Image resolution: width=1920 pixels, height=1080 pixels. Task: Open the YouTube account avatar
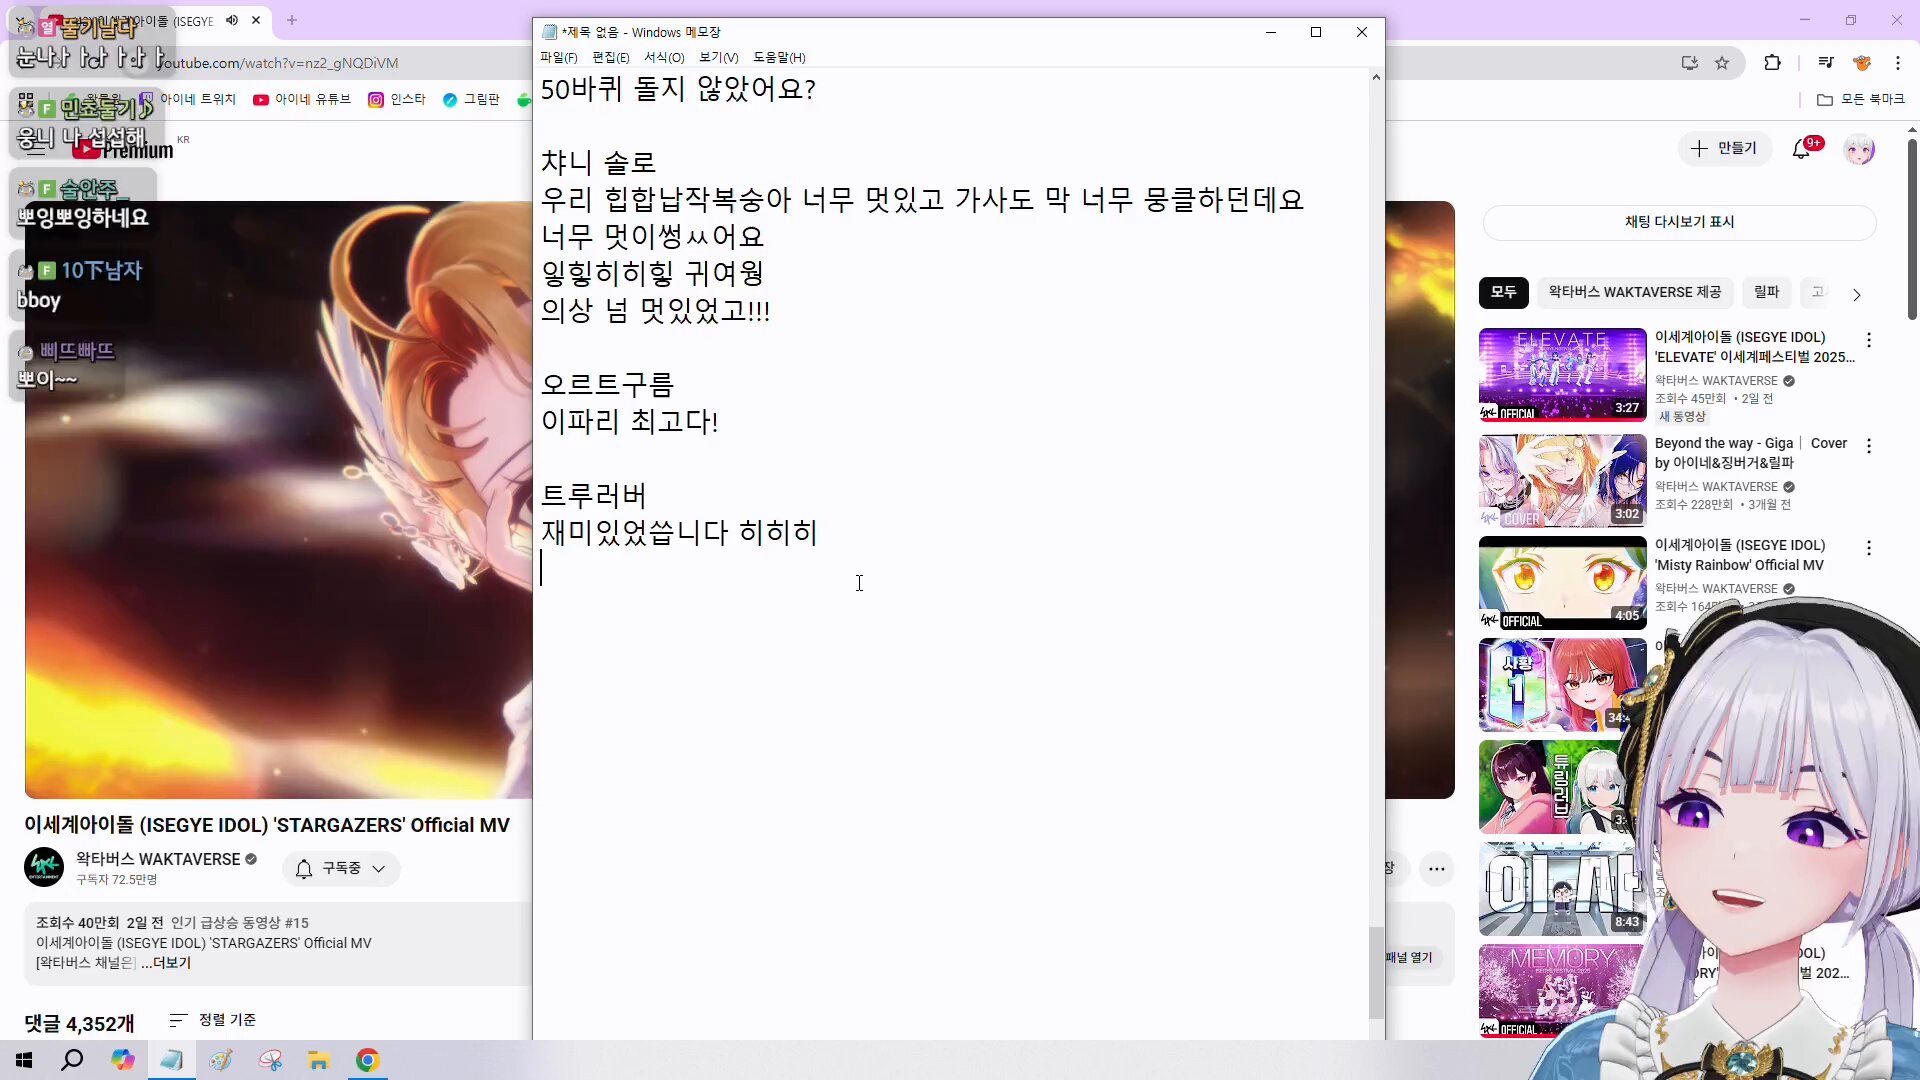tap(1859, 150)
